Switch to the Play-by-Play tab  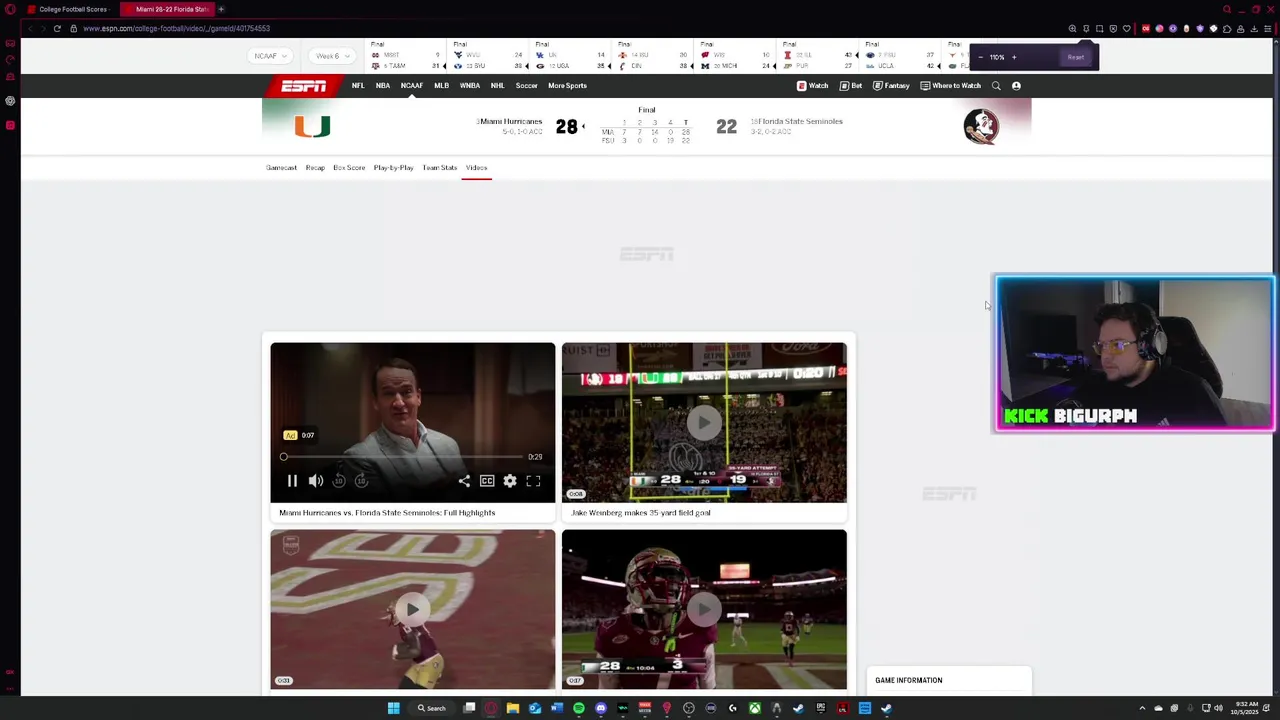[x=393, y=168]
